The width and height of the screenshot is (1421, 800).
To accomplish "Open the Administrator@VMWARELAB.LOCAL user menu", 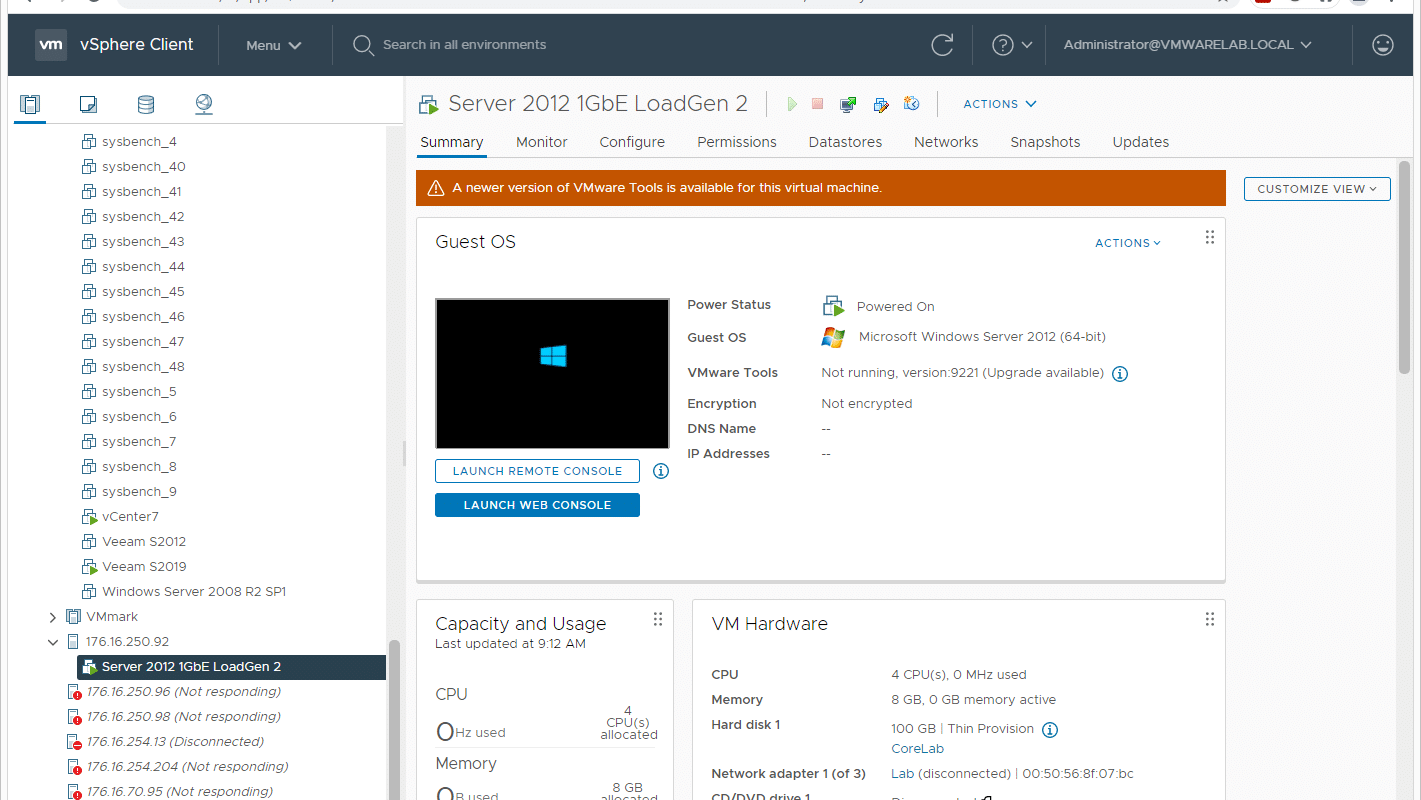I will point(1188,45).
